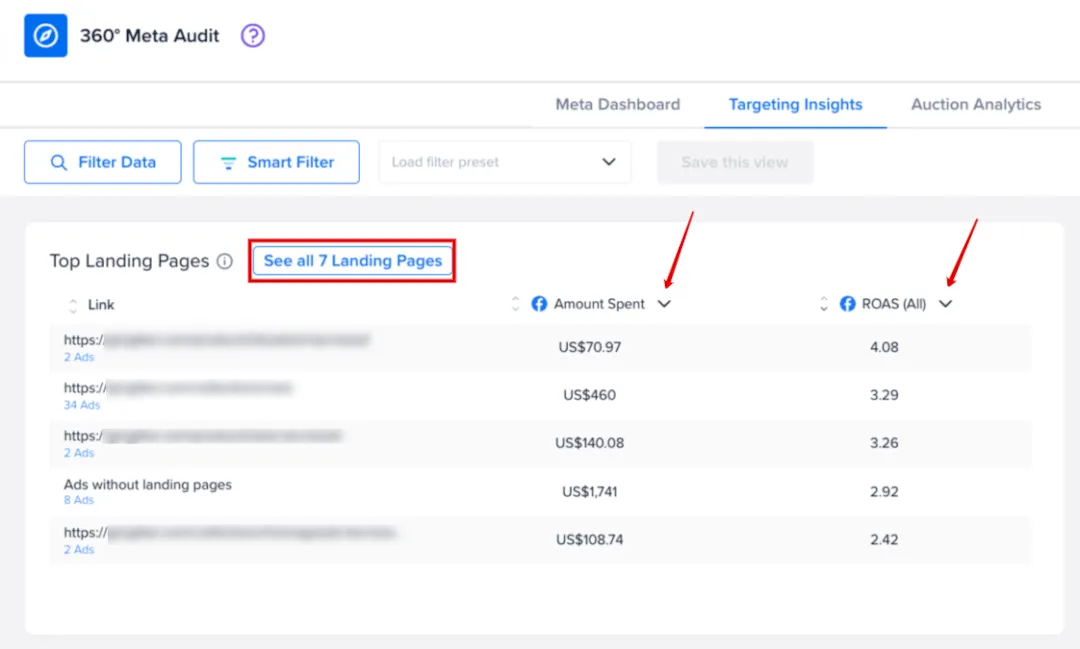Viewport: 1080px width, 649px height.
Task: Sort by ROAS (All) using sort arrows
Action: click(x=823, y=304)
